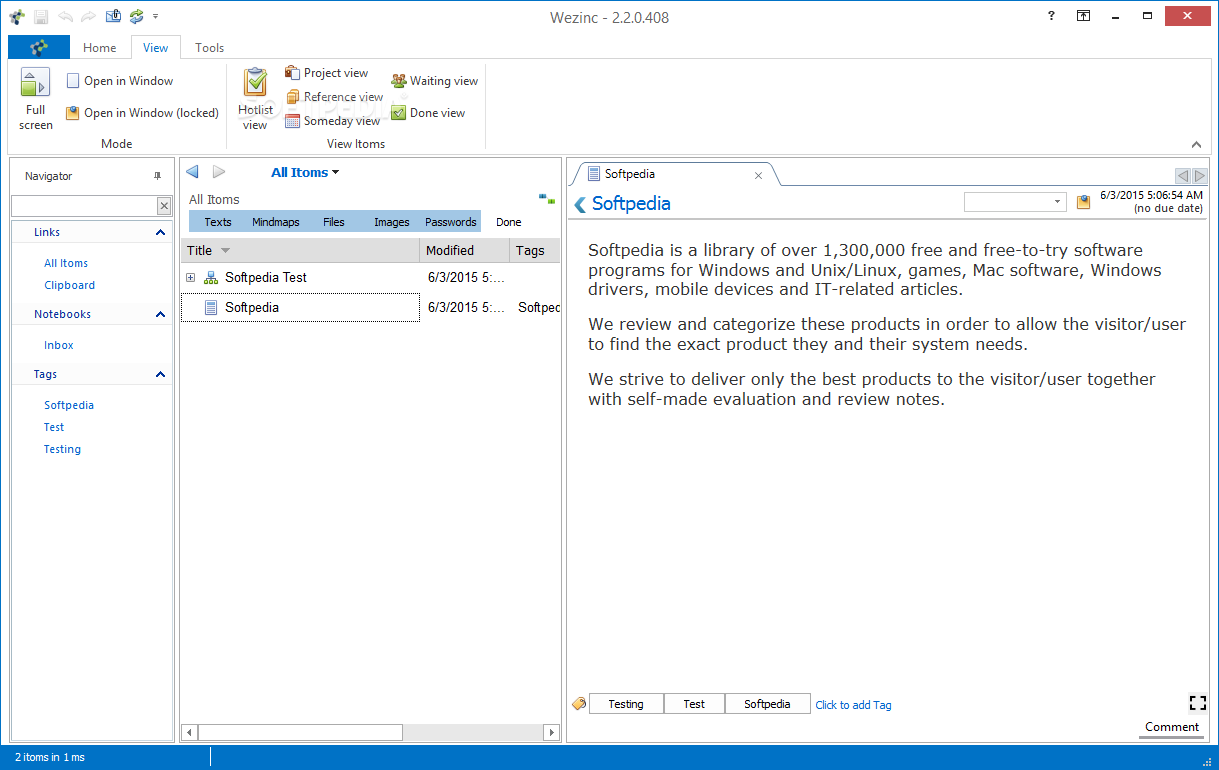The height and width of the screenshot is (770, 1219).
Task: Sort by the Modified column header
Action: [464, 250]
